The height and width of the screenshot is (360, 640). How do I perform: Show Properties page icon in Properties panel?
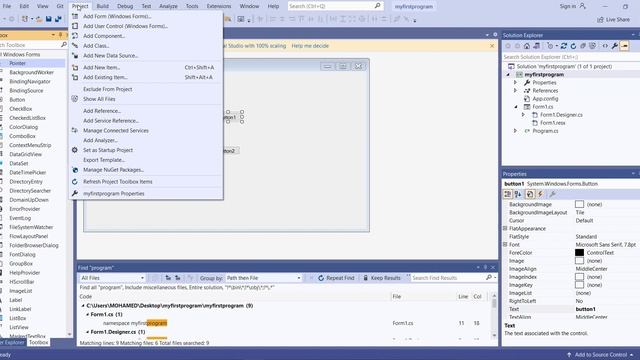(530, 194)
